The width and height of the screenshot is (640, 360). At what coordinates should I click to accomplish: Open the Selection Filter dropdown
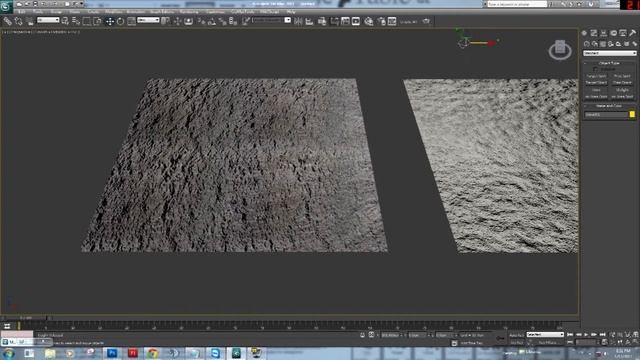pyautogui.click(x=48, y=20)
